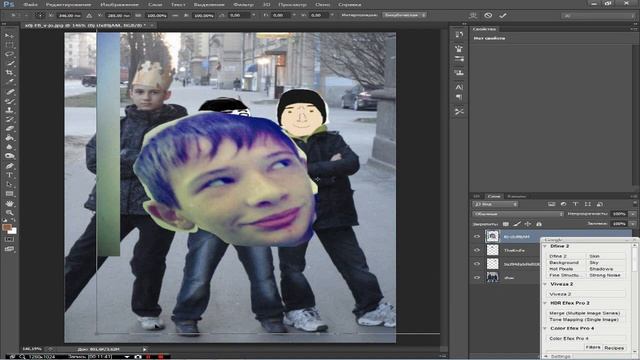Hide the third layer in Layers panel
This screenshot has width=640, height=360.
477,264
